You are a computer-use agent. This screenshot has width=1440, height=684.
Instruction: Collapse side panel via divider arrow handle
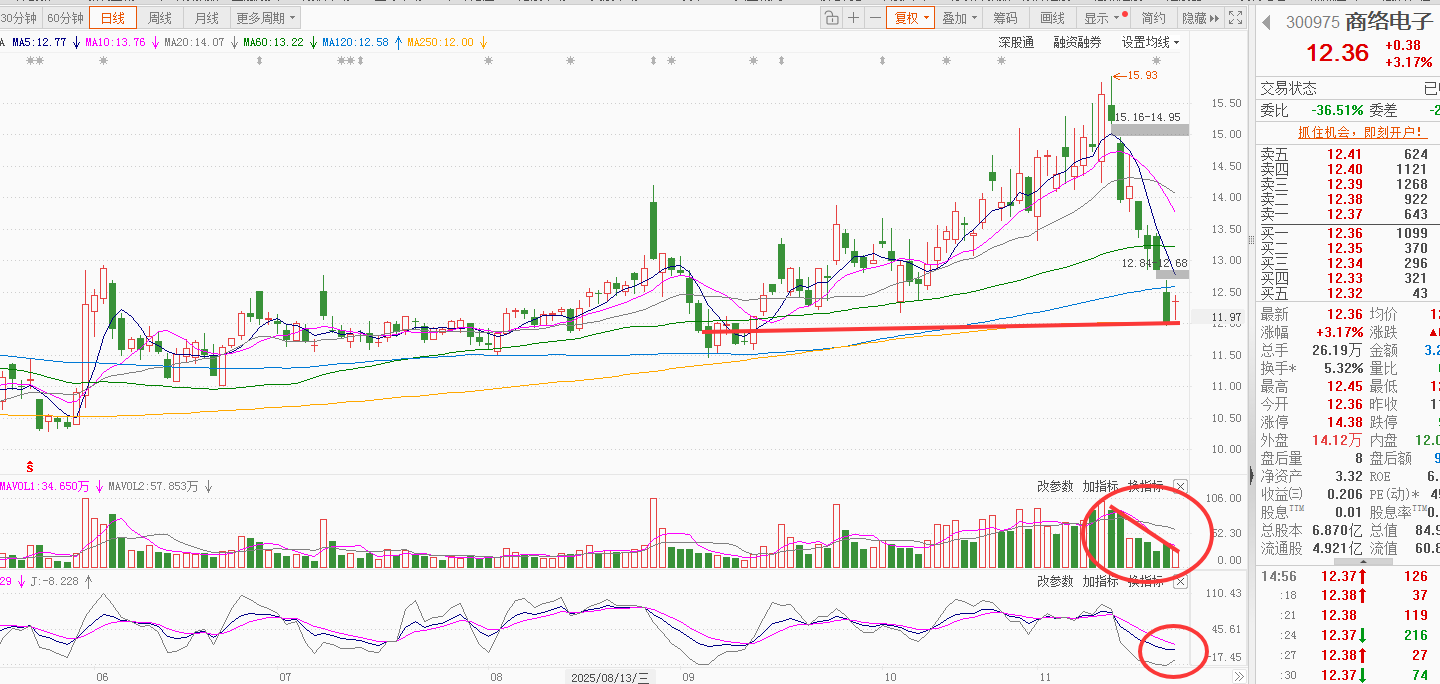point(1249,476)
